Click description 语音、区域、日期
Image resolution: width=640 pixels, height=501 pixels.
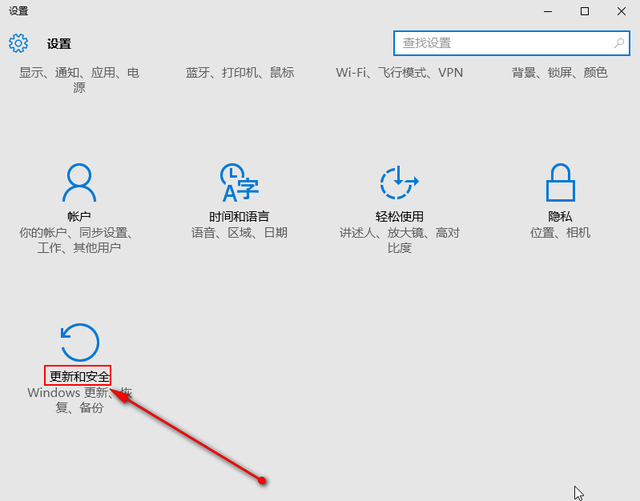[240, 233]
